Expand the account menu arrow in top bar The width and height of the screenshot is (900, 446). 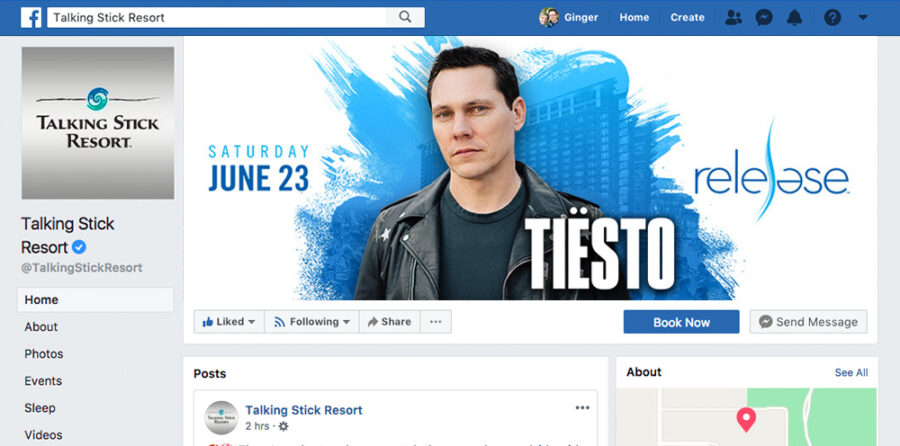(863, 17)
